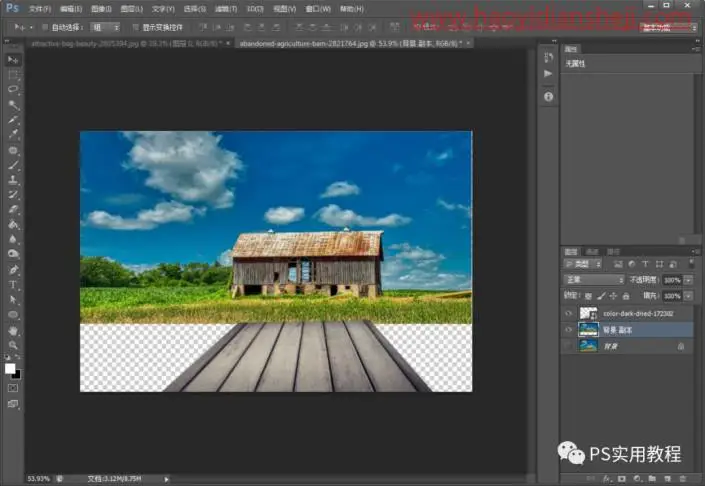Filter layers by adjustment layers icon

pyautogui.click(x=632, y=264)
